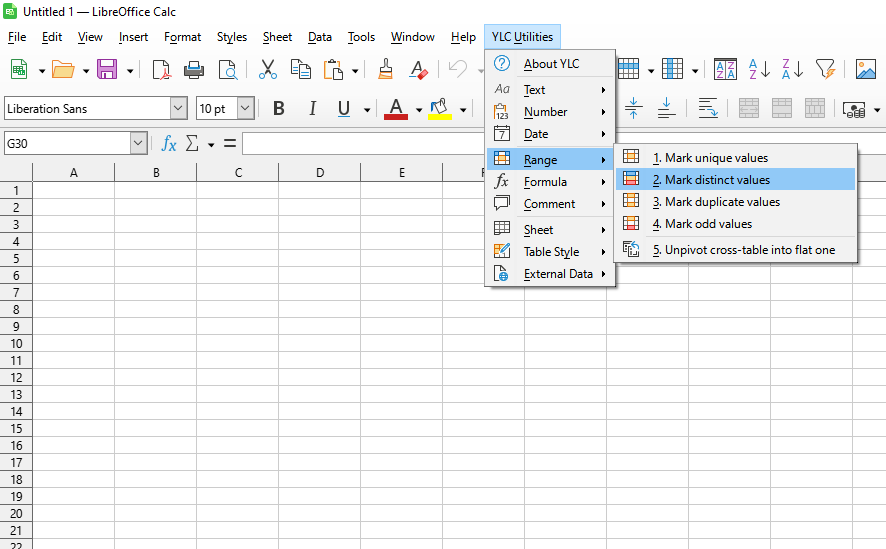
Task: Expand the font size dropdown
Action: tap(245, 109)
